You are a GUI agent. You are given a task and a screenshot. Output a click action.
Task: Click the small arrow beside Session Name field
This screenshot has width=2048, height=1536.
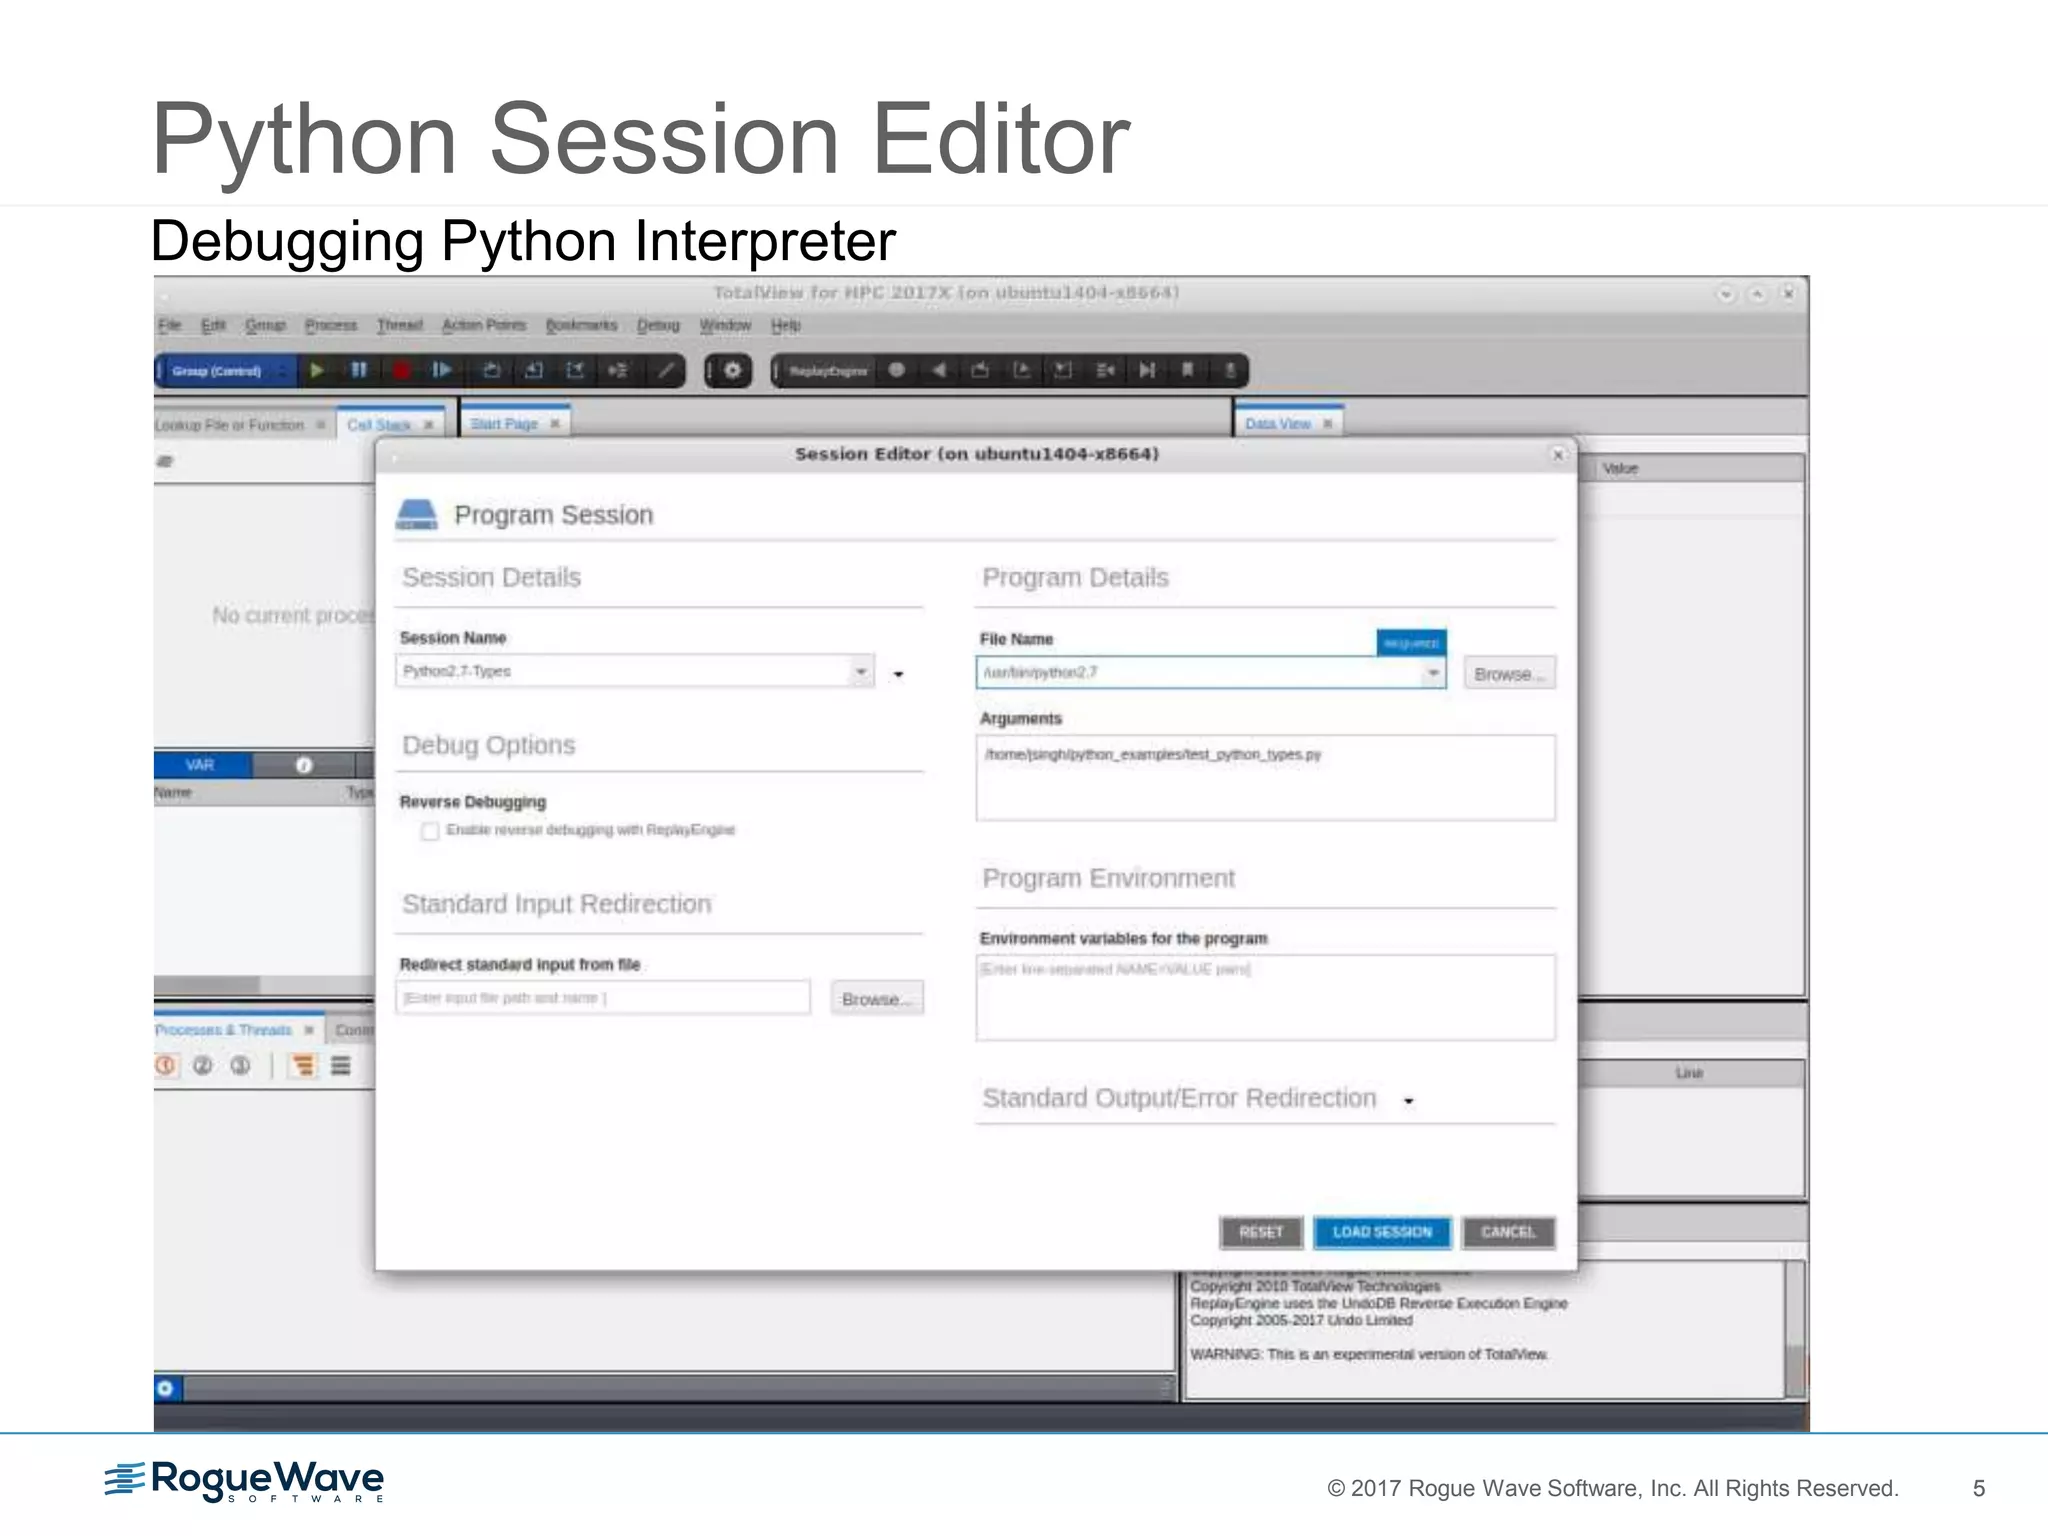tap(898, 675)
